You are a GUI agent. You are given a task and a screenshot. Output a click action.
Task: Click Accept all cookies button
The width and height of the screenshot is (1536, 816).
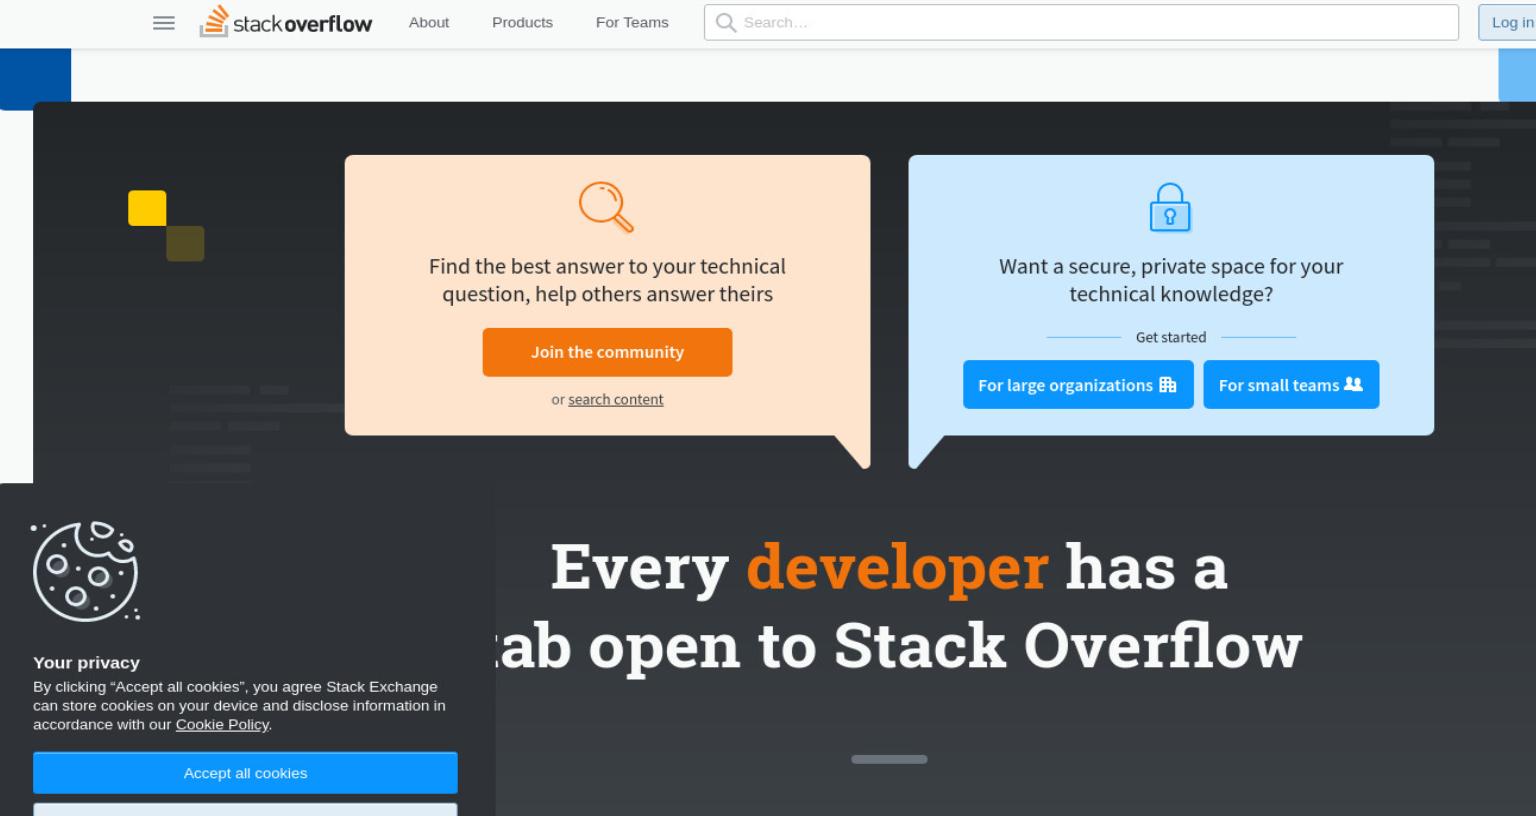pyautogui.click(x=245, y=773)
